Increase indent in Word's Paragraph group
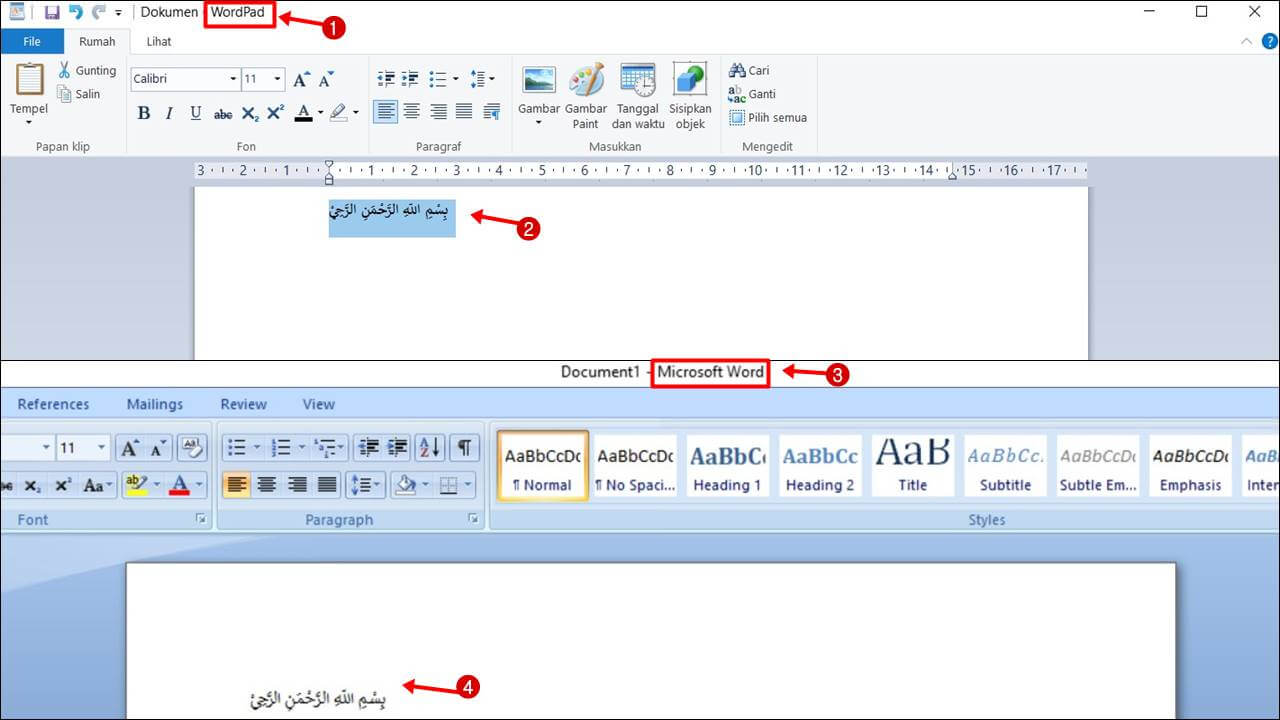The image size is (1280, 720). point(397,447)
